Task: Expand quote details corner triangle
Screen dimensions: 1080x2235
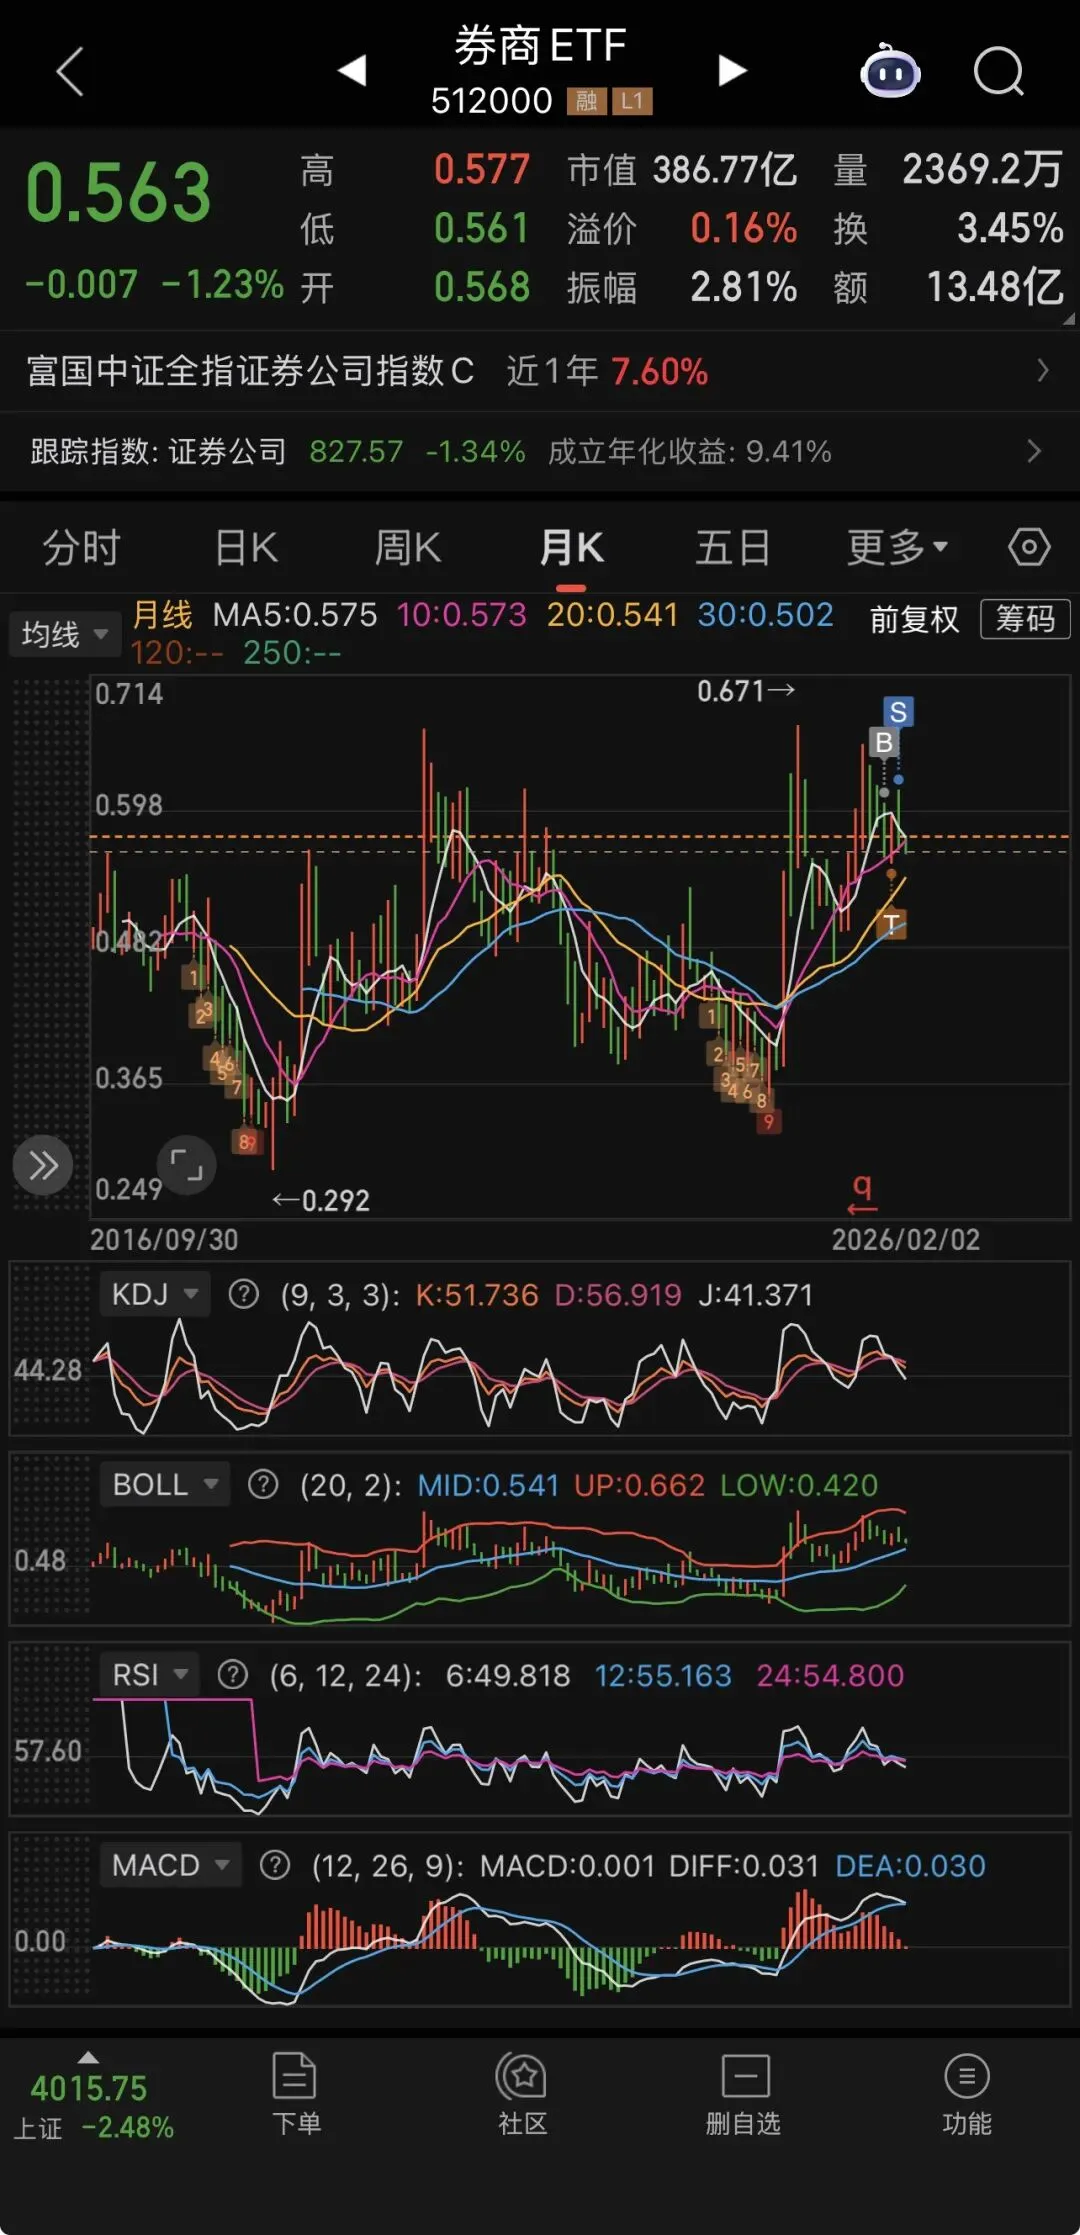Action: (x=1068, y=319)
